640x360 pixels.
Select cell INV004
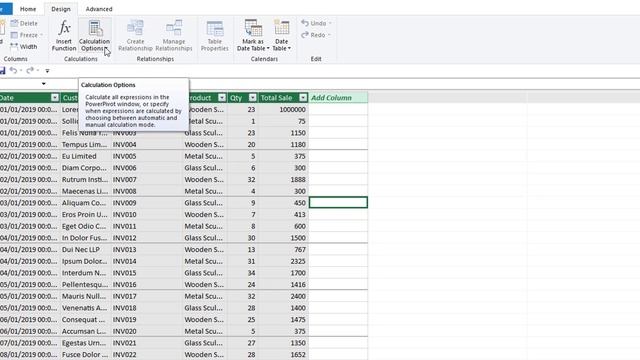tap(147, 144)
